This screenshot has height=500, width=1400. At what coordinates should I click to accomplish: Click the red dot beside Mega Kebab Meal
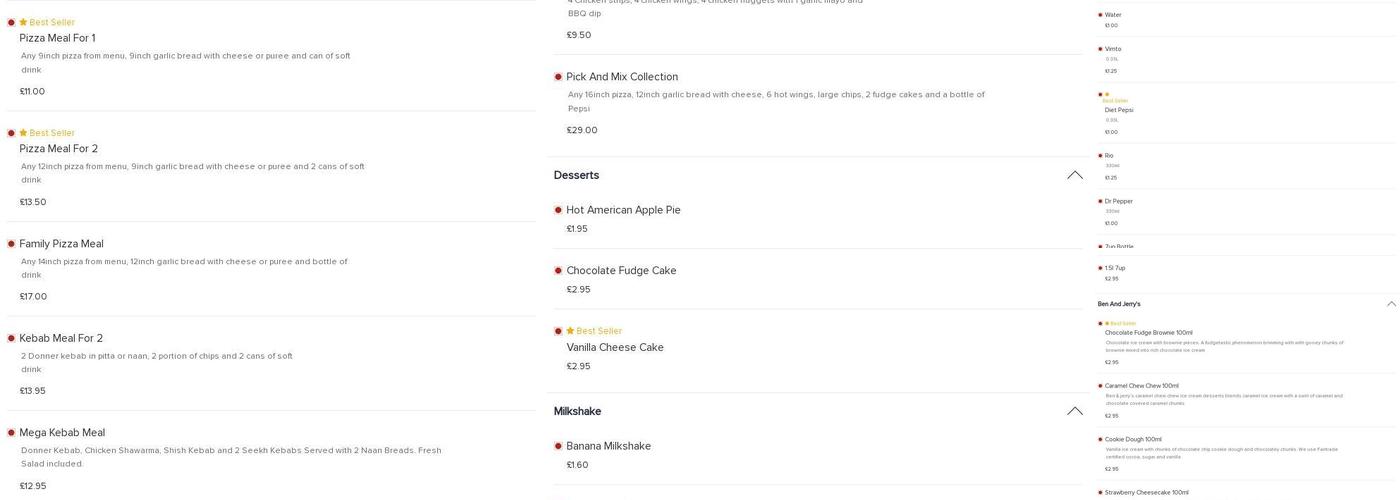[x=11, y=433]
